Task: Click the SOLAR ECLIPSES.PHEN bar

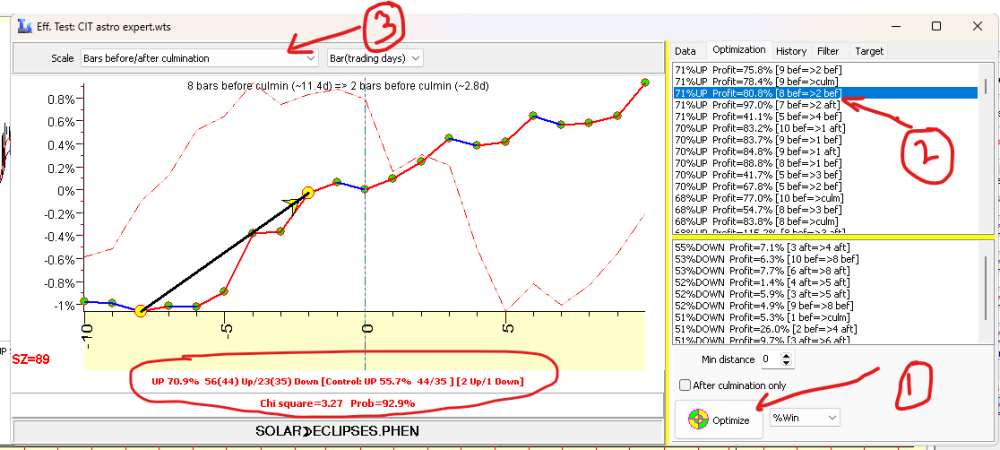Action: pyautogui.click(x=337, y=431)
